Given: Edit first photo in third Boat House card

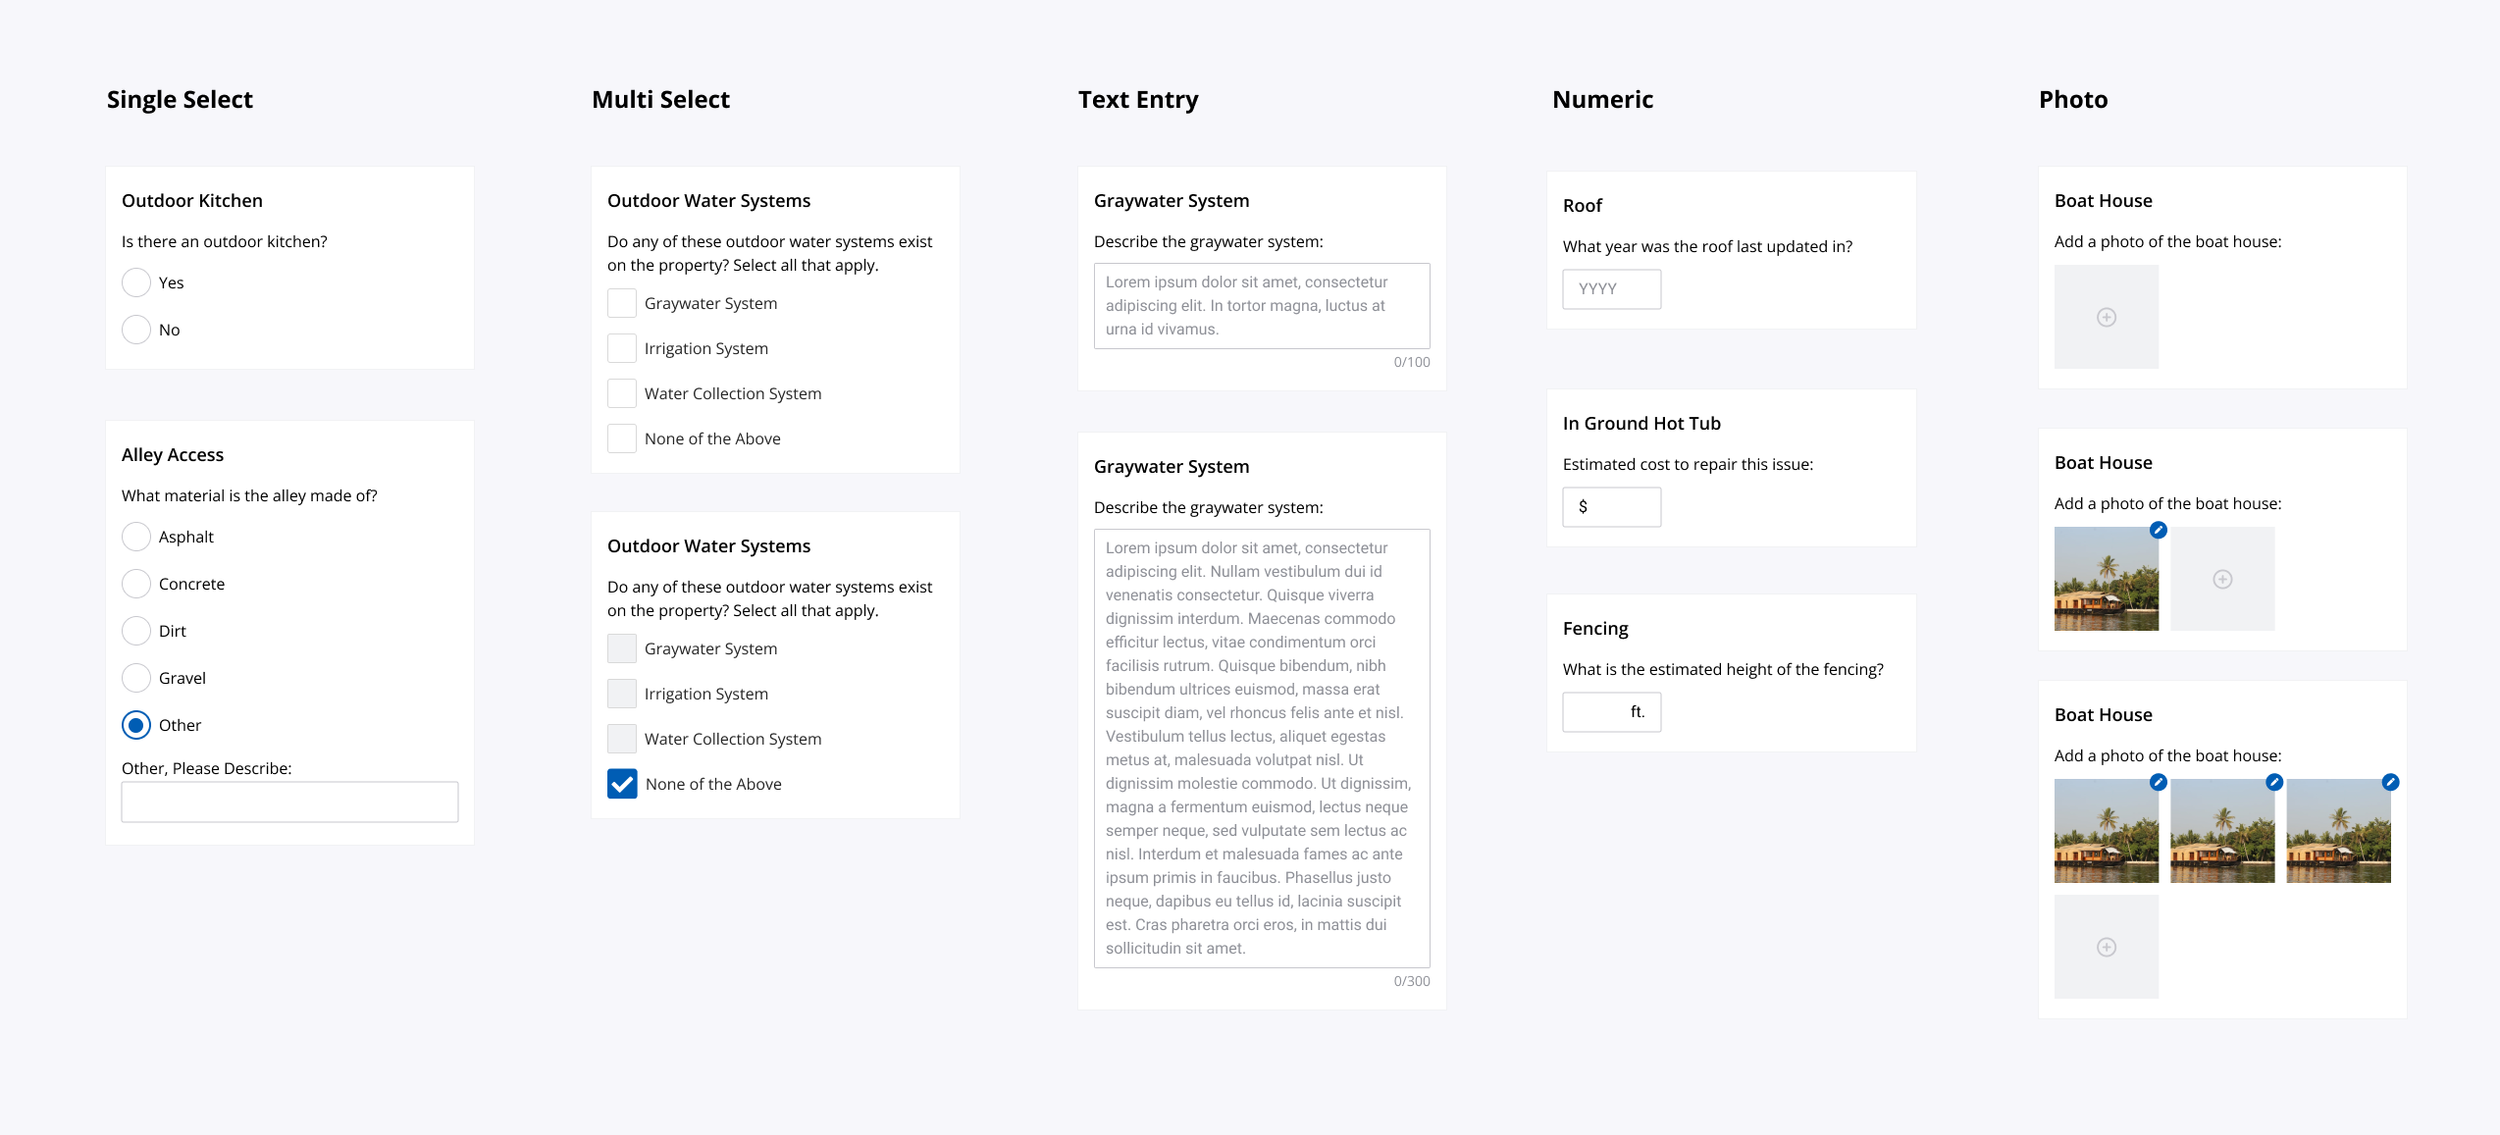Looking at the screenshot, I should (2158, 782).
